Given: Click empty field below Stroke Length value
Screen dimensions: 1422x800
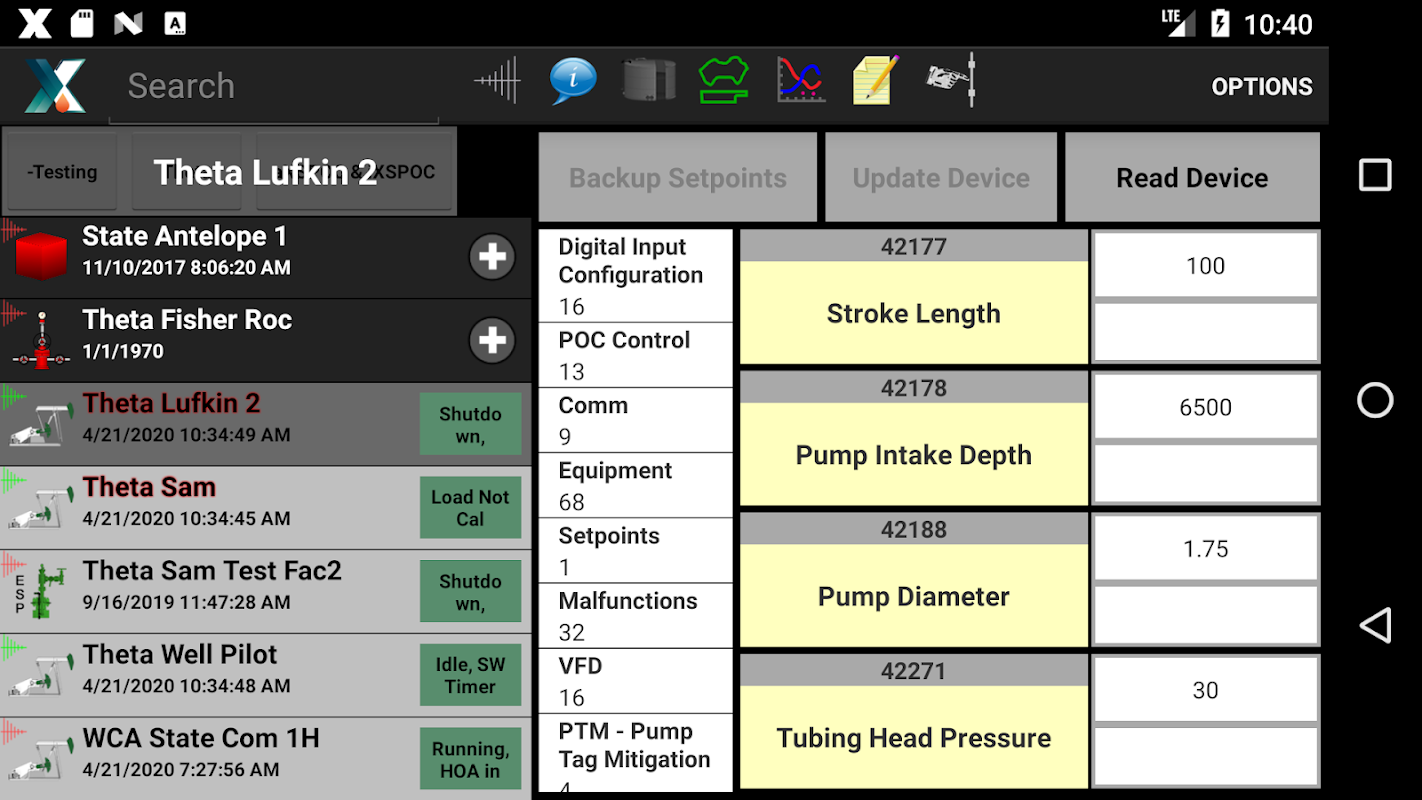Looking at the screenshot, I should (1206, 332).
